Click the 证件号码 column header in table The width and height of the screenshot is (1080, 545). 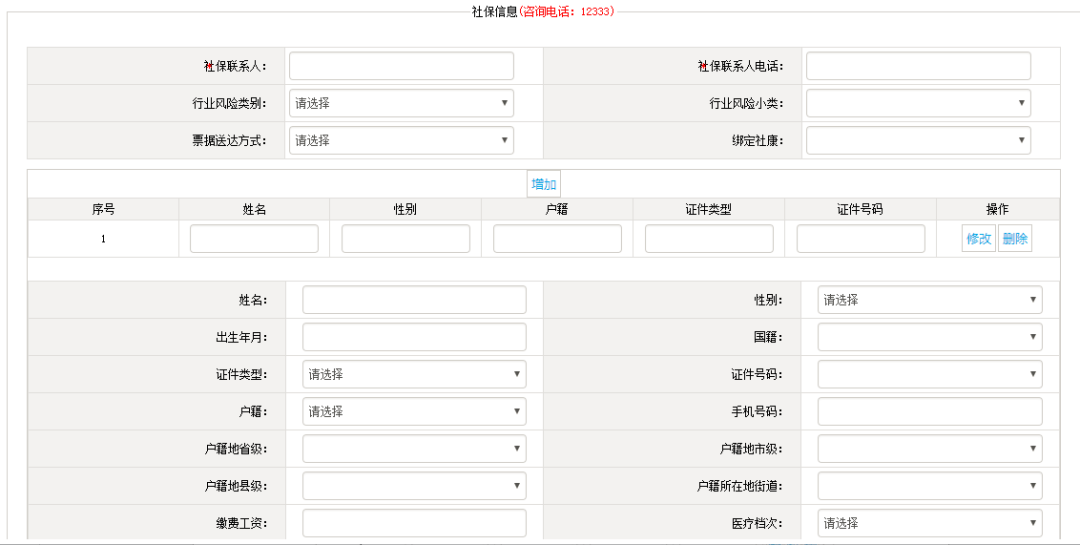pos(860,209)
